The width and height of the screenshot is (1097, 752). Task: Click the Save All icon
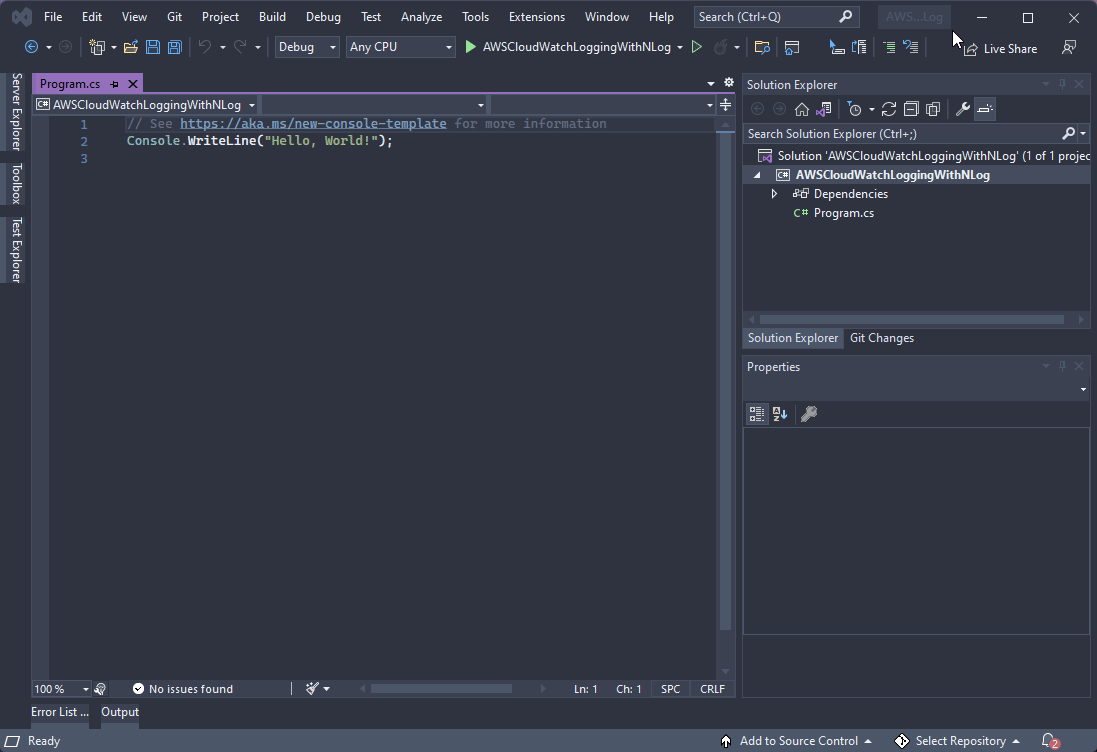pyautogui.click(x=174, y=47)
